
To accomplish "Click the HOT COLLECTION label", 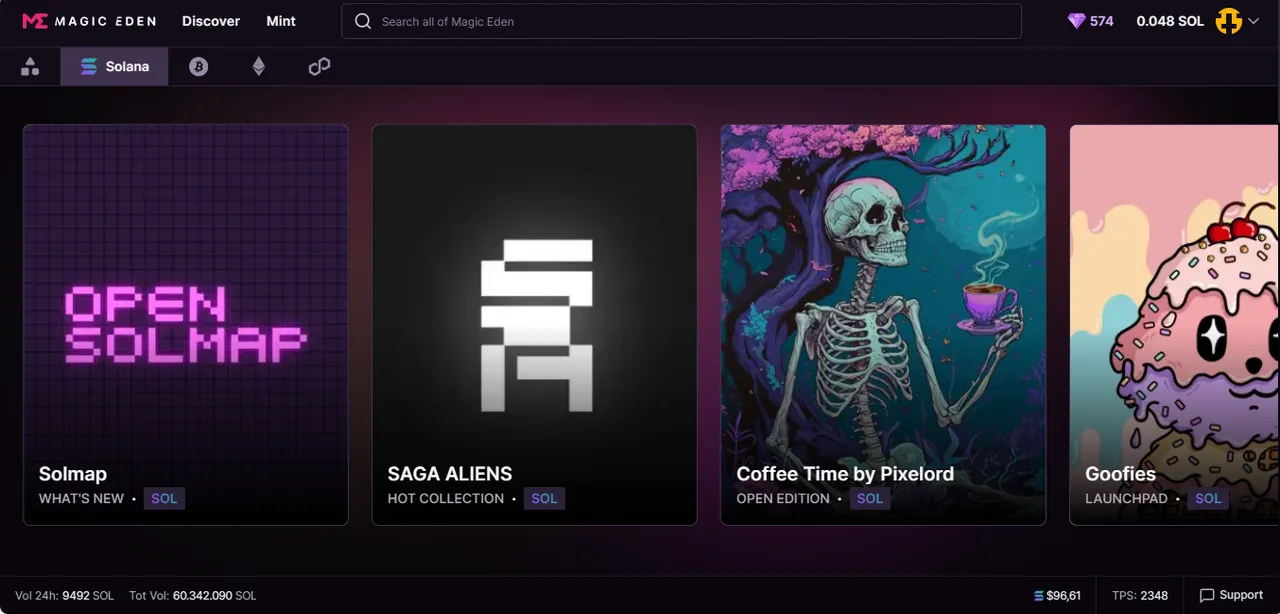I will [x=446, y=498].
